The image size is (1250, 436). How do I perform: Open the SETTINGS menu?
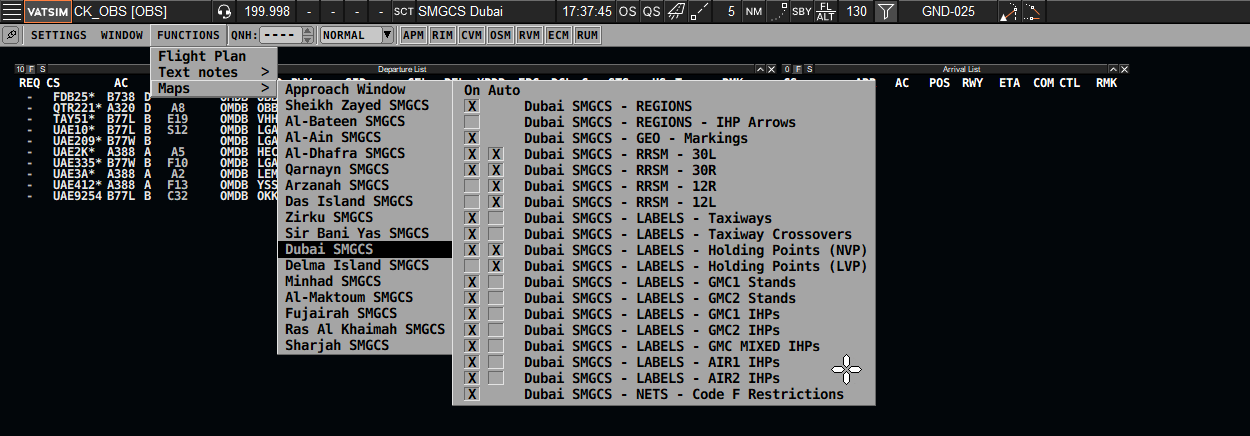(58, 35)
